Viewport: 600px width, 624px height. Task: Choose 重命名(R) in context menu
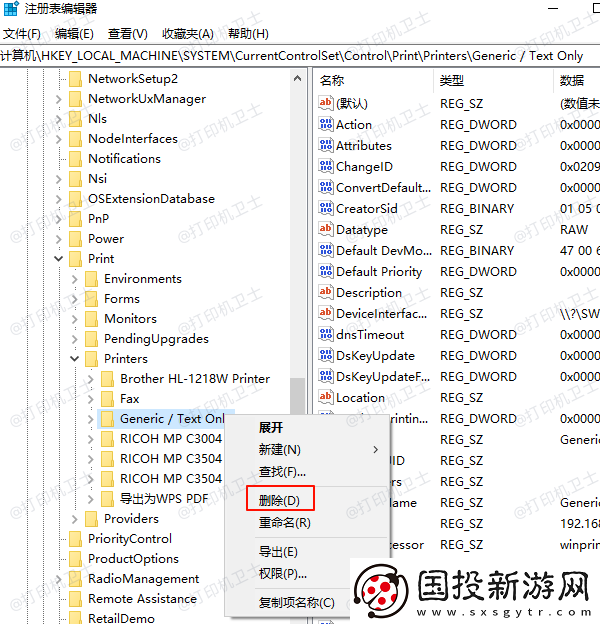pos(285,523)
